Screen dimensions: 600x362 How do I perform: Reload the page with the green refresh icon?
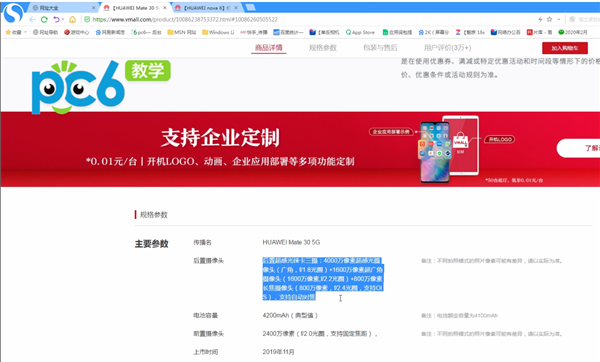coord(44,20)
